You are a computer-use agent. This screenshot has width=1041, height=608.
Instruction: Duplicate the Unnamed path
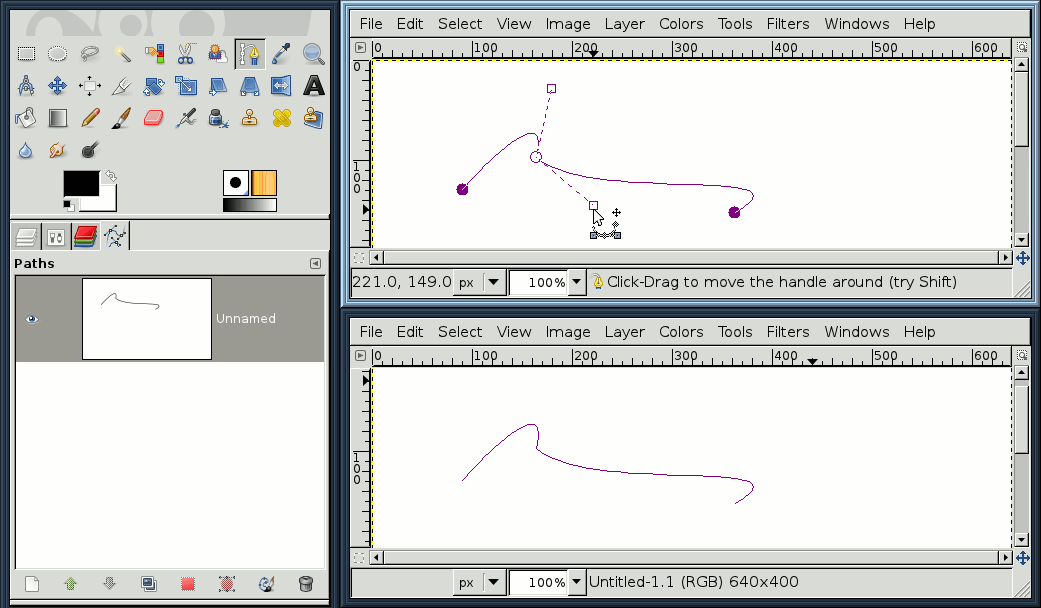point(149,584)
